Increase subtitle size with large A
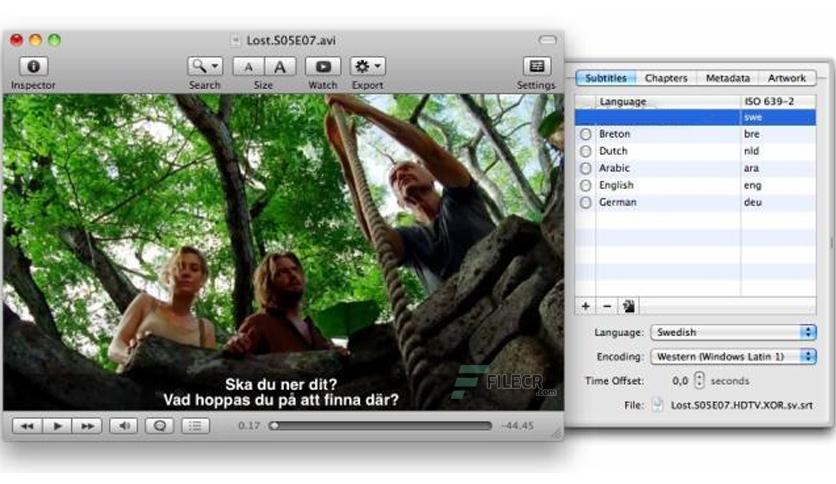 [x=279, y=67]
